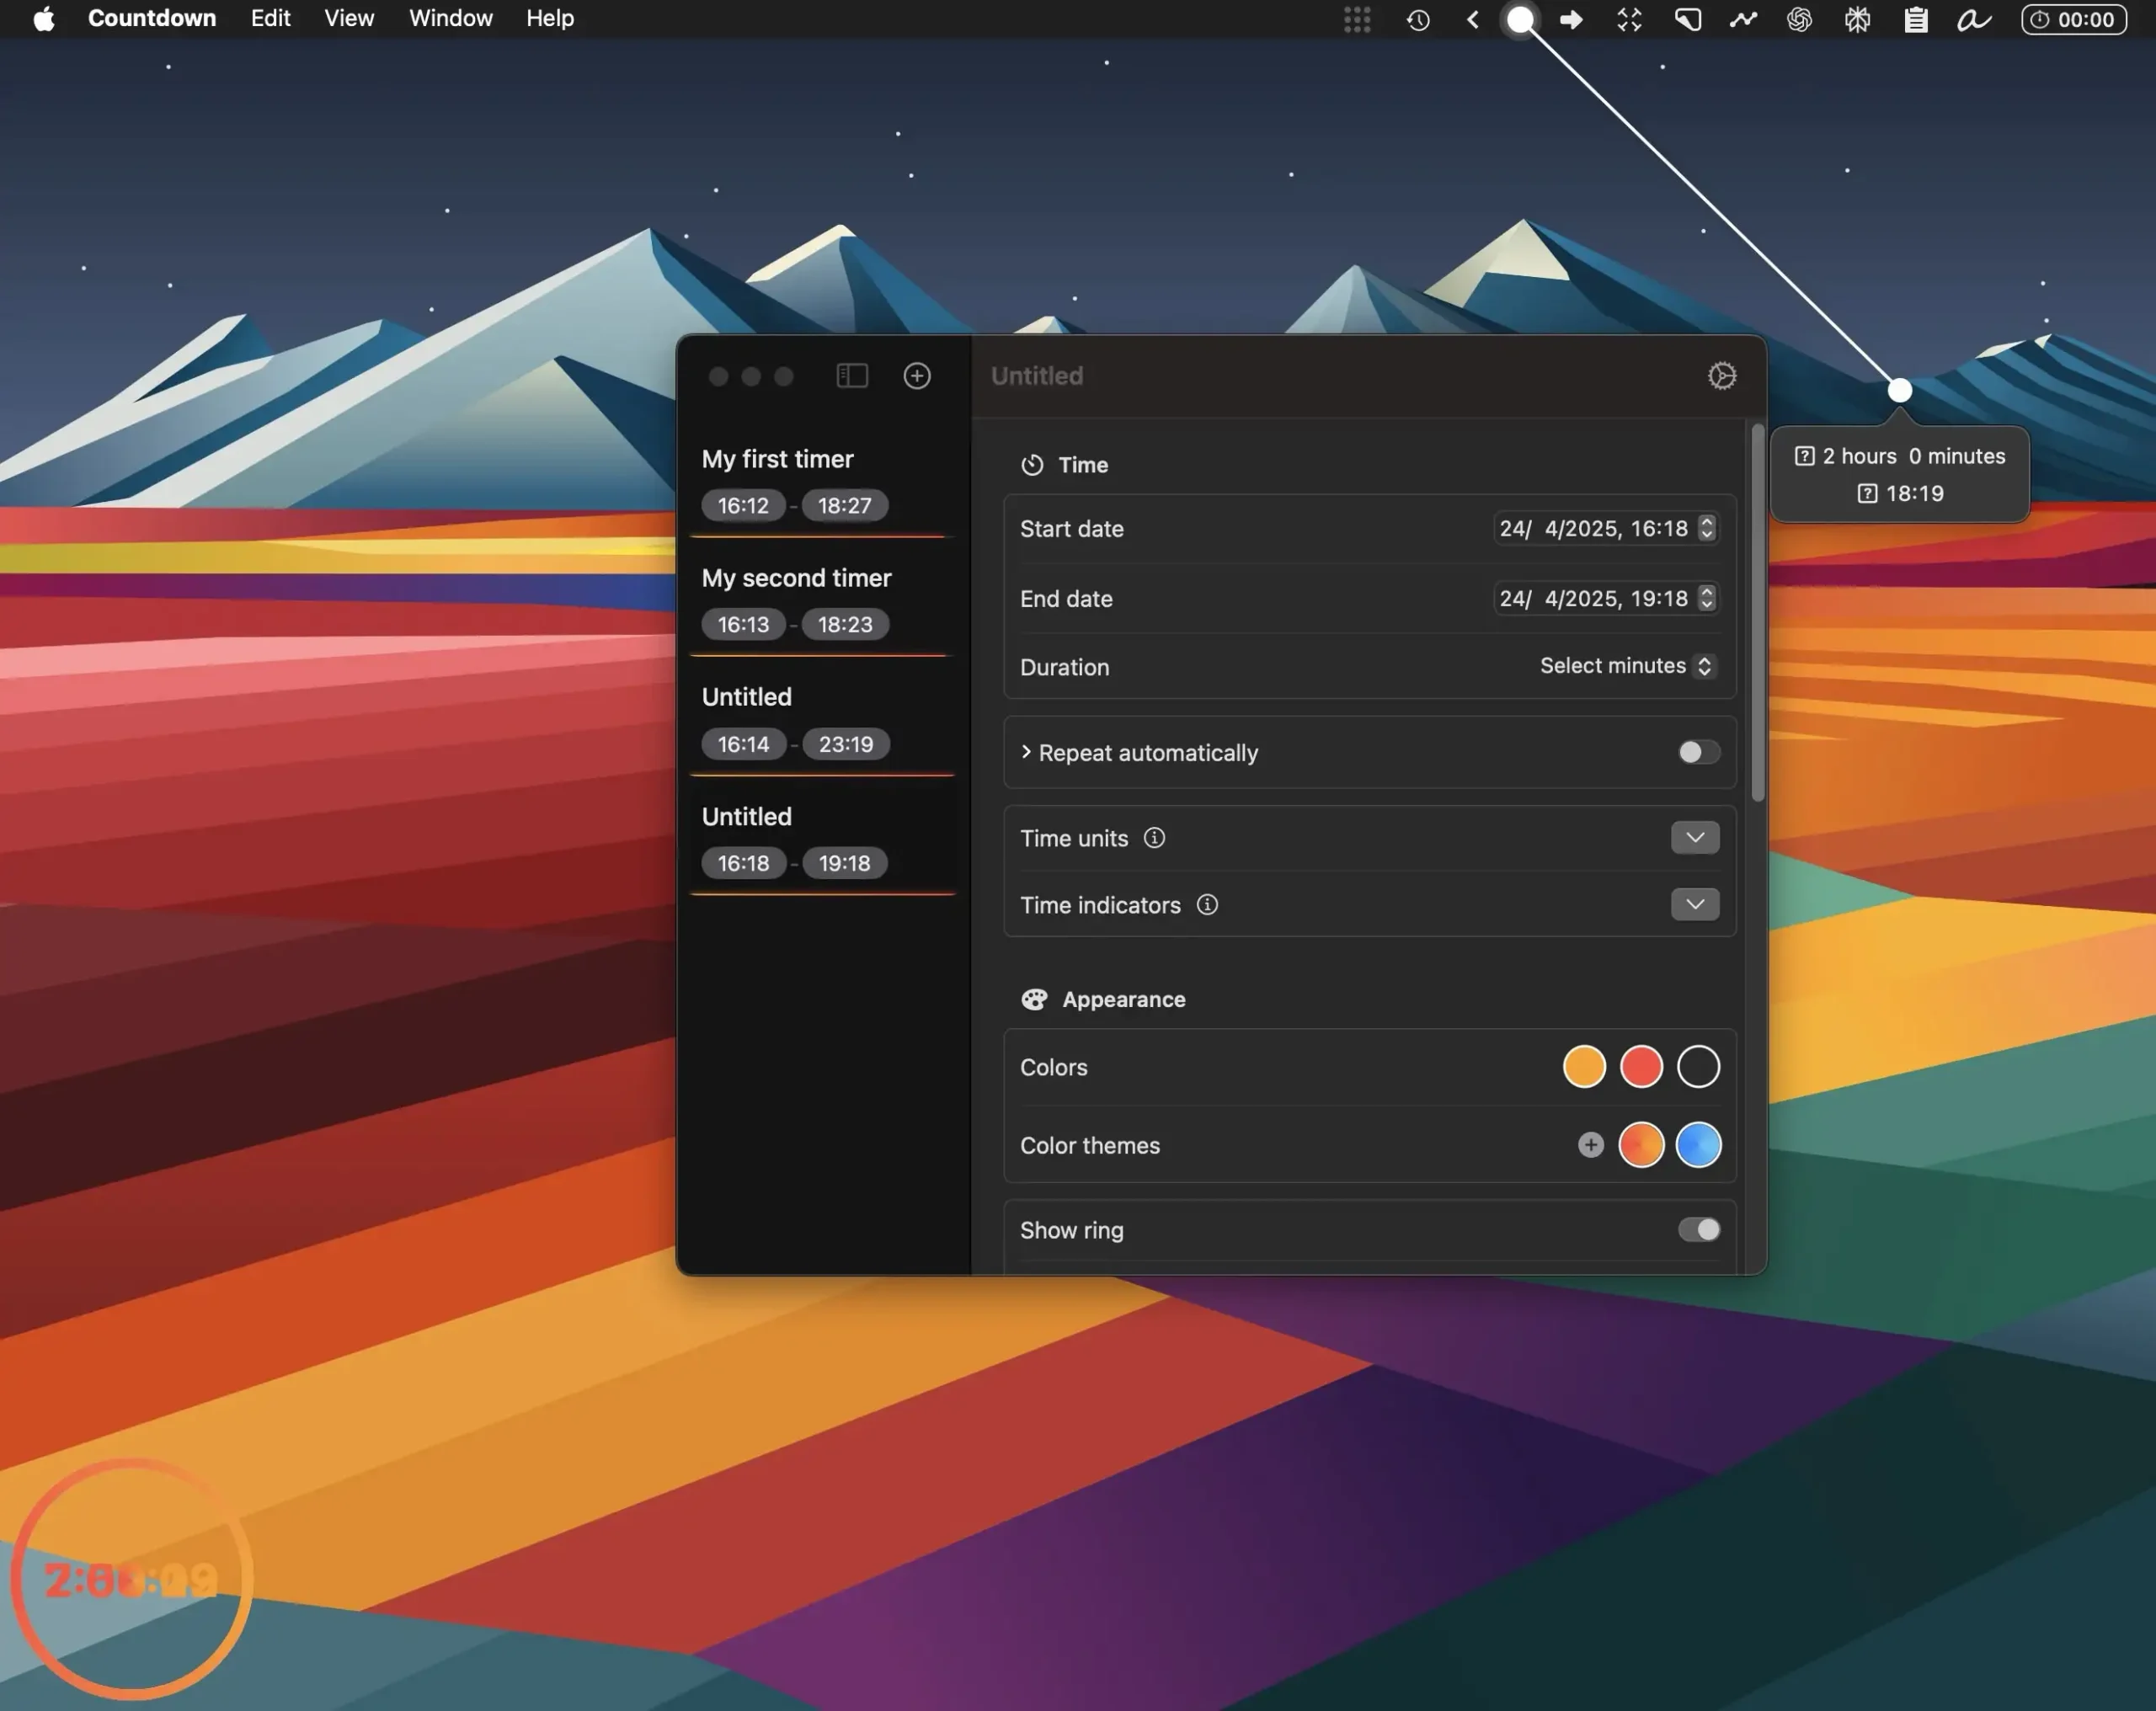Viewport: 2156px width, 1711px height.
Task: Click the Time indicators info icon
Action: pyautogui.click(x=1207, y=905)
